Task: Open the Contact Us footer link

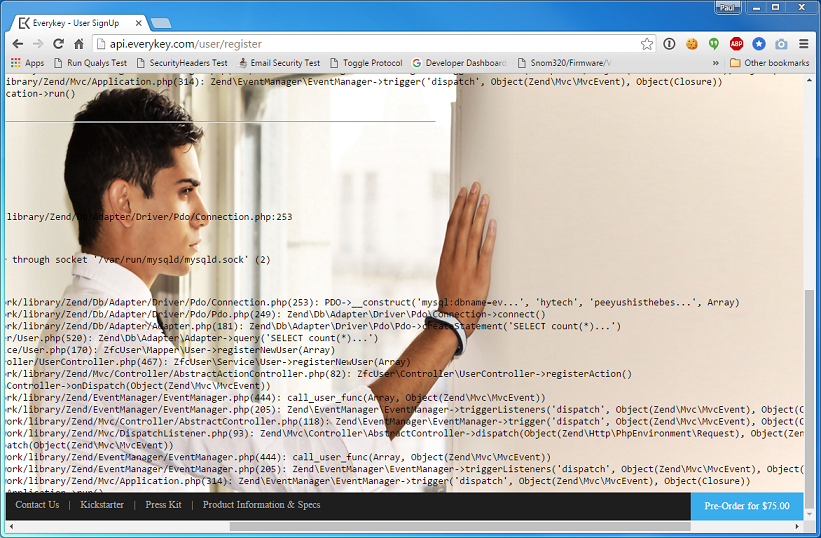Action: (x=37, y=505)
